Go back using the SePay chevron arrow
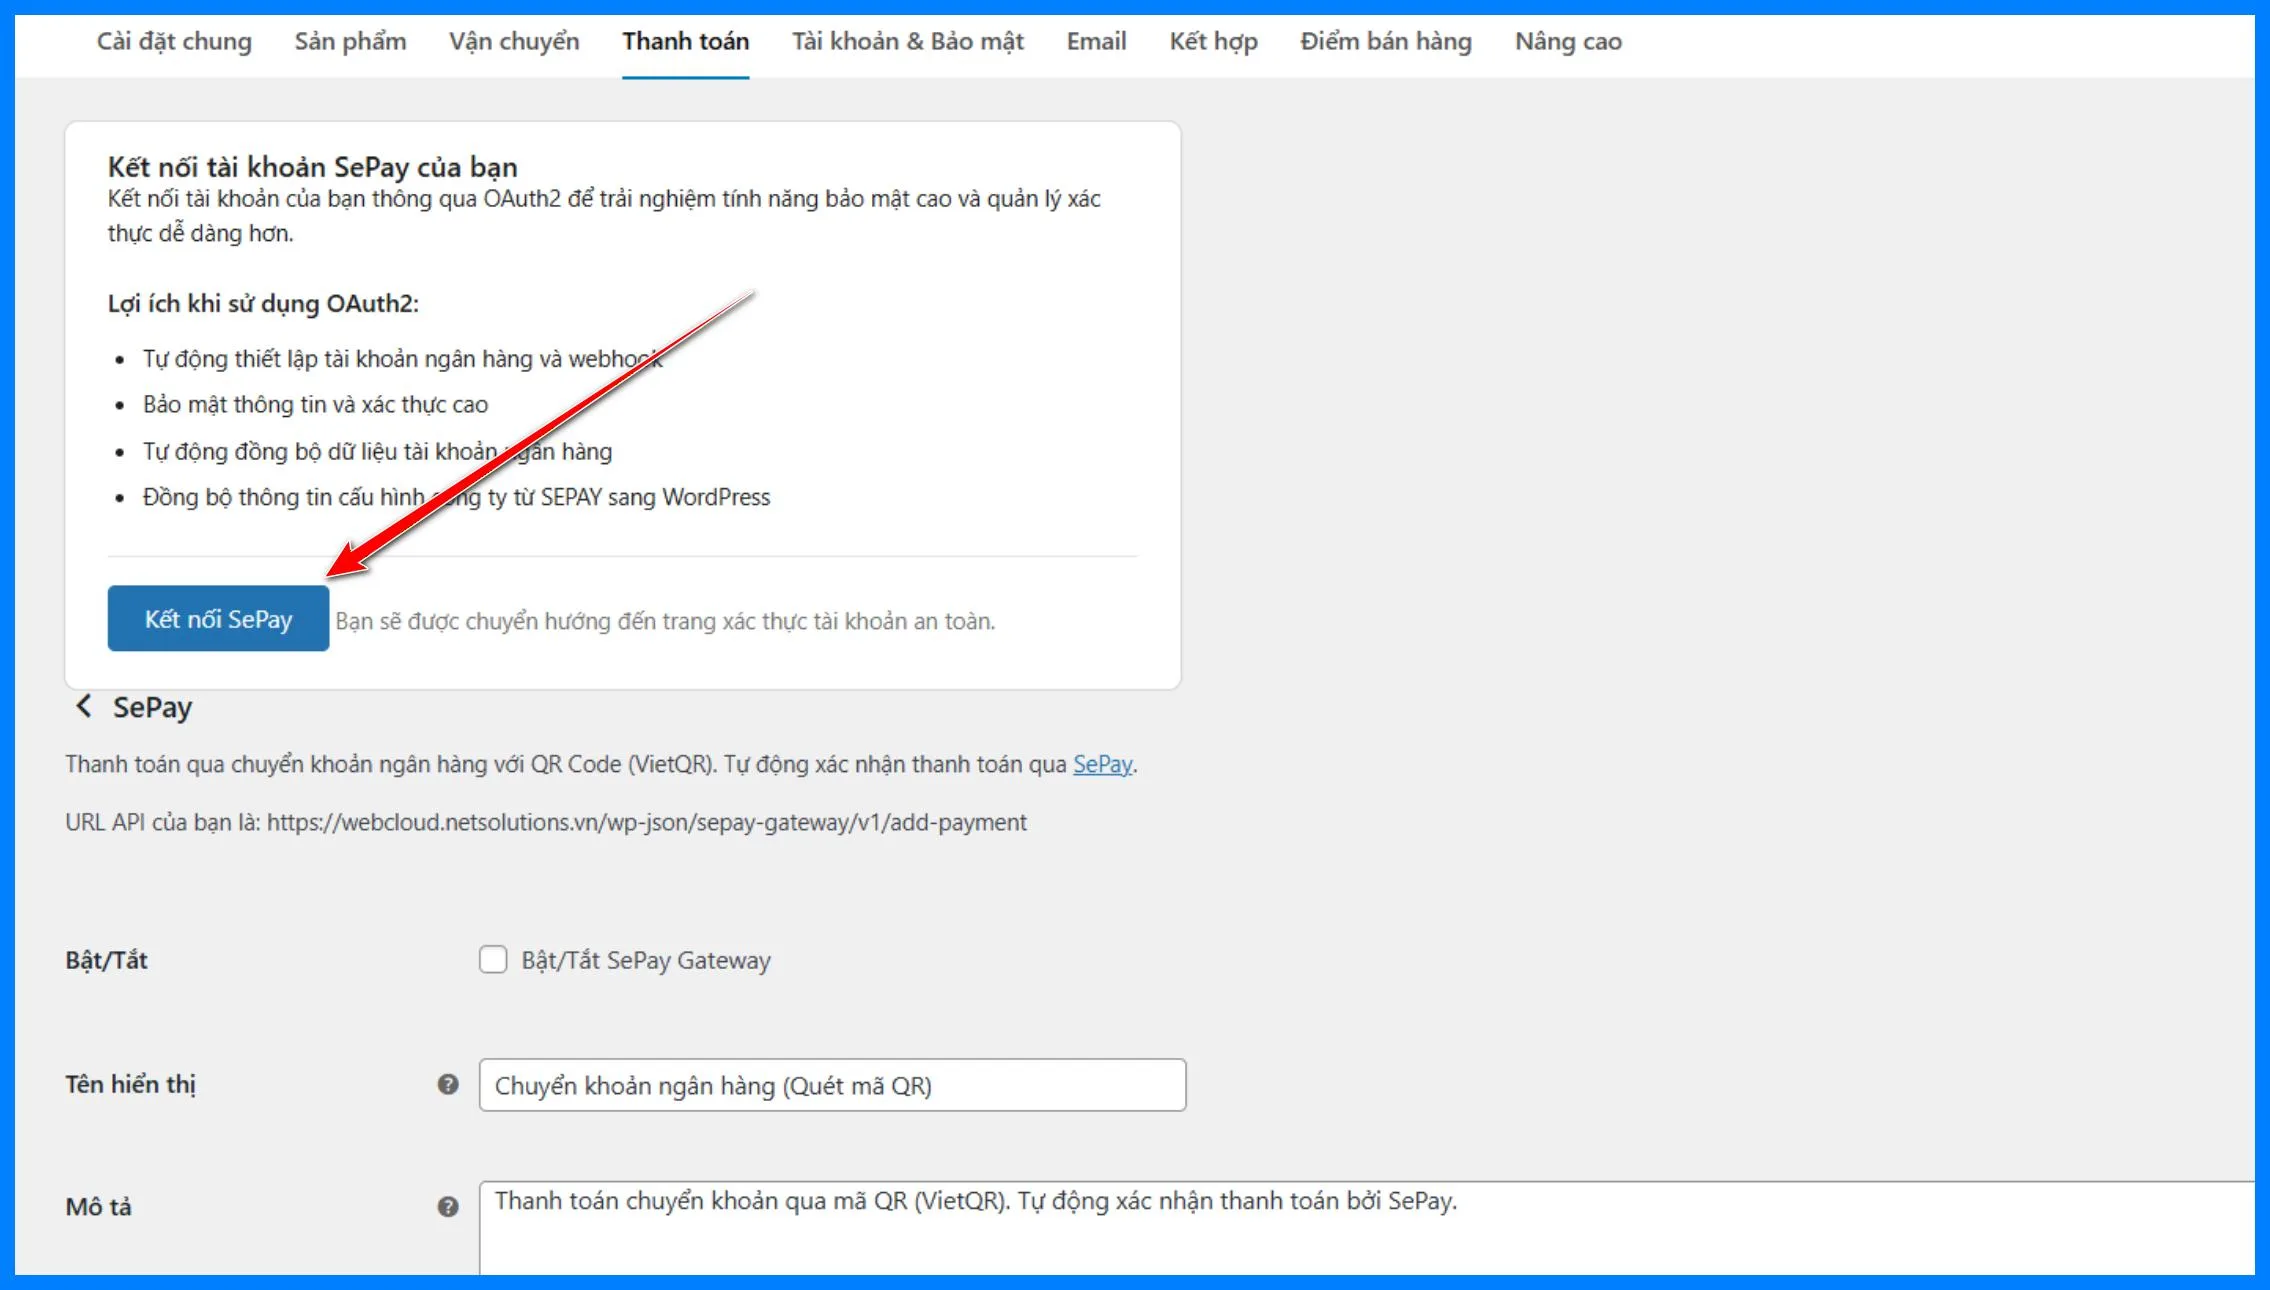2270x1290 pixels. 84,706
